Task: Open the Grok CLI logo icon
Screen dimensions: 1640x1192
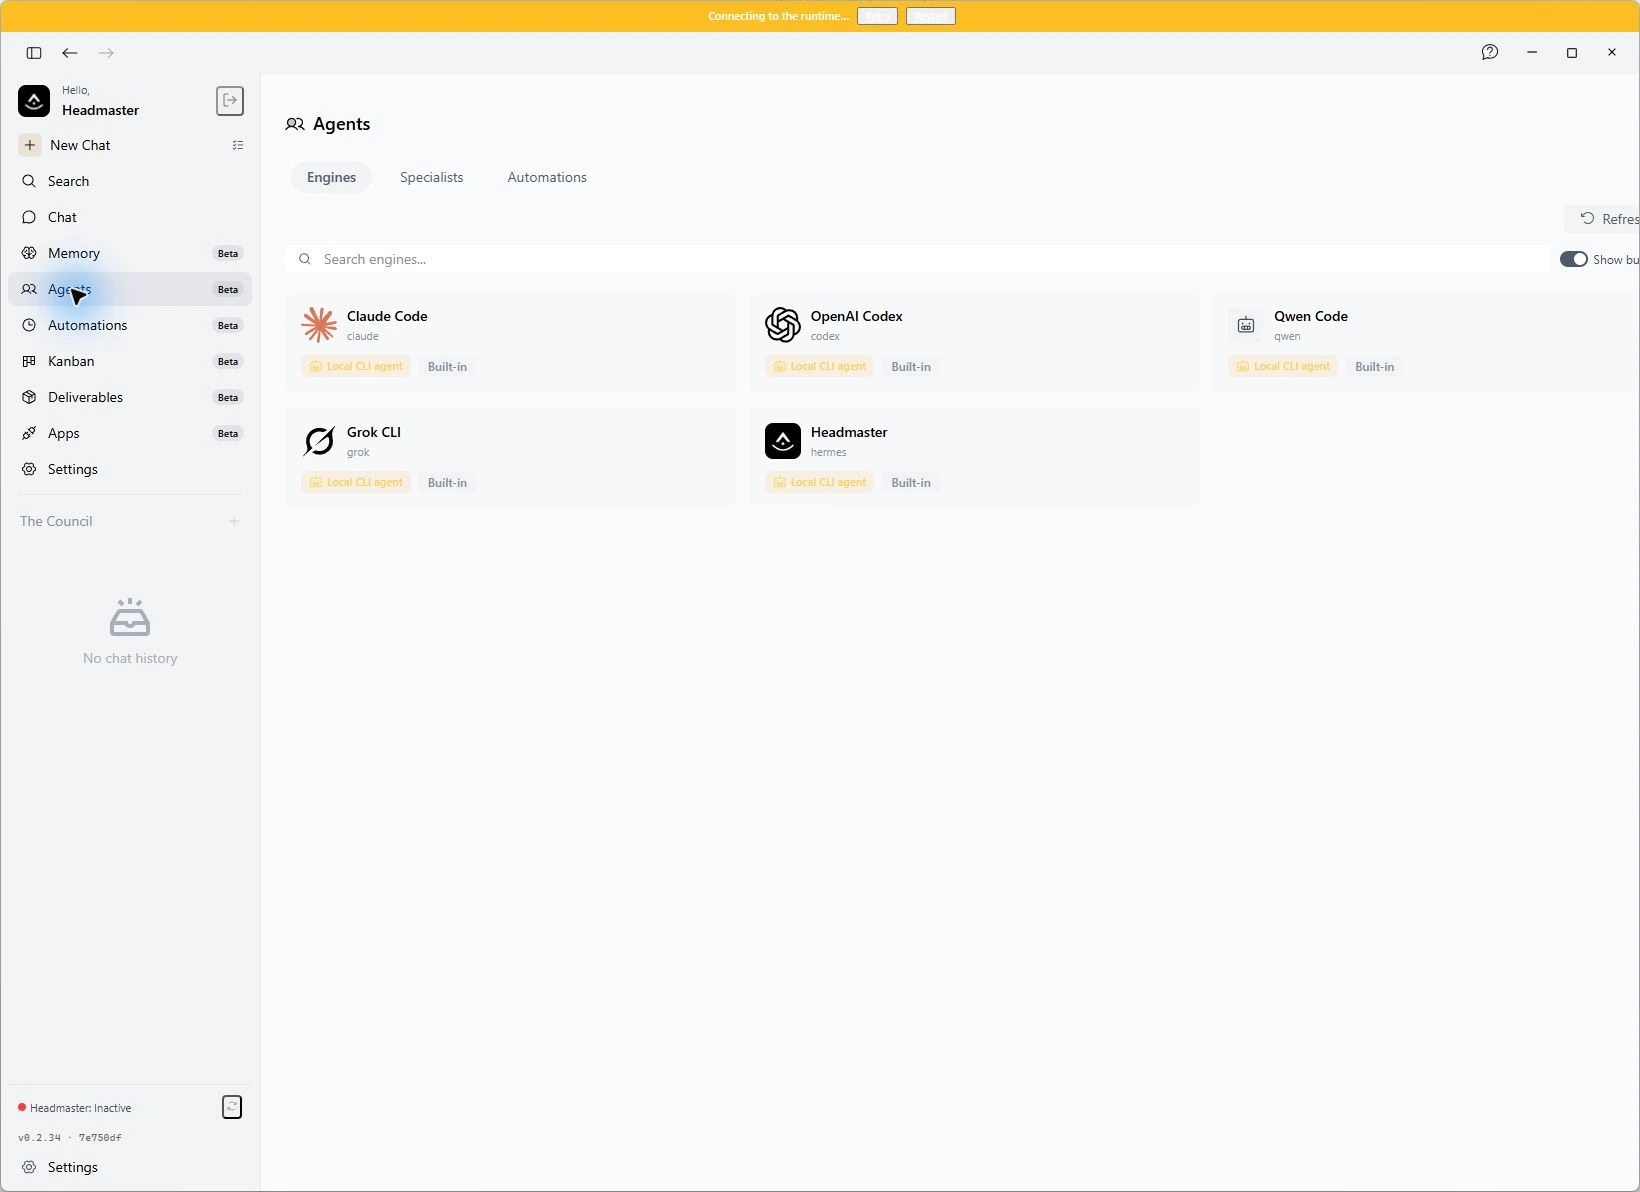Action: pyautogui.click(x=319, y=441)
